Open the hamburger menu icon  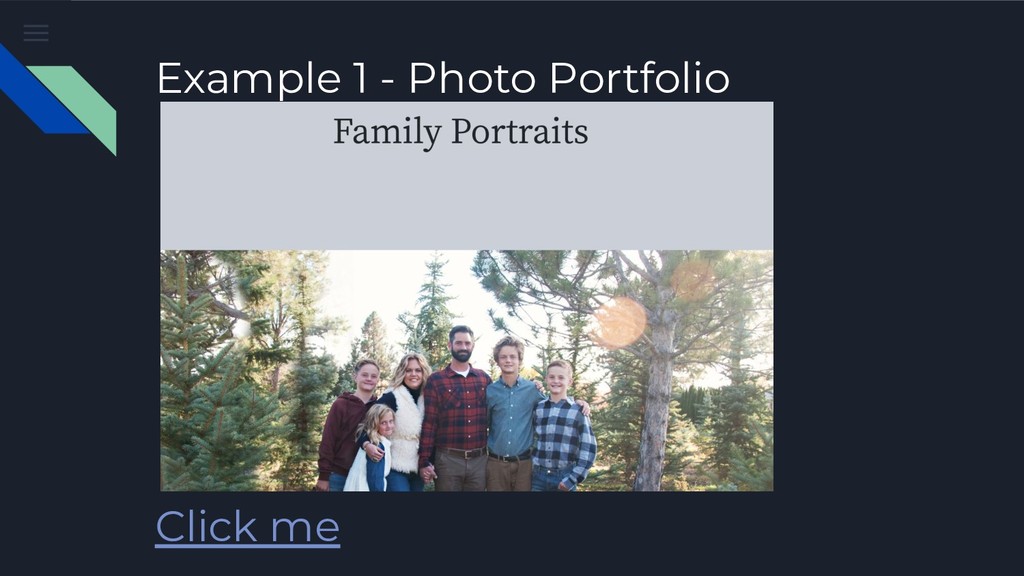click(36, 33)
